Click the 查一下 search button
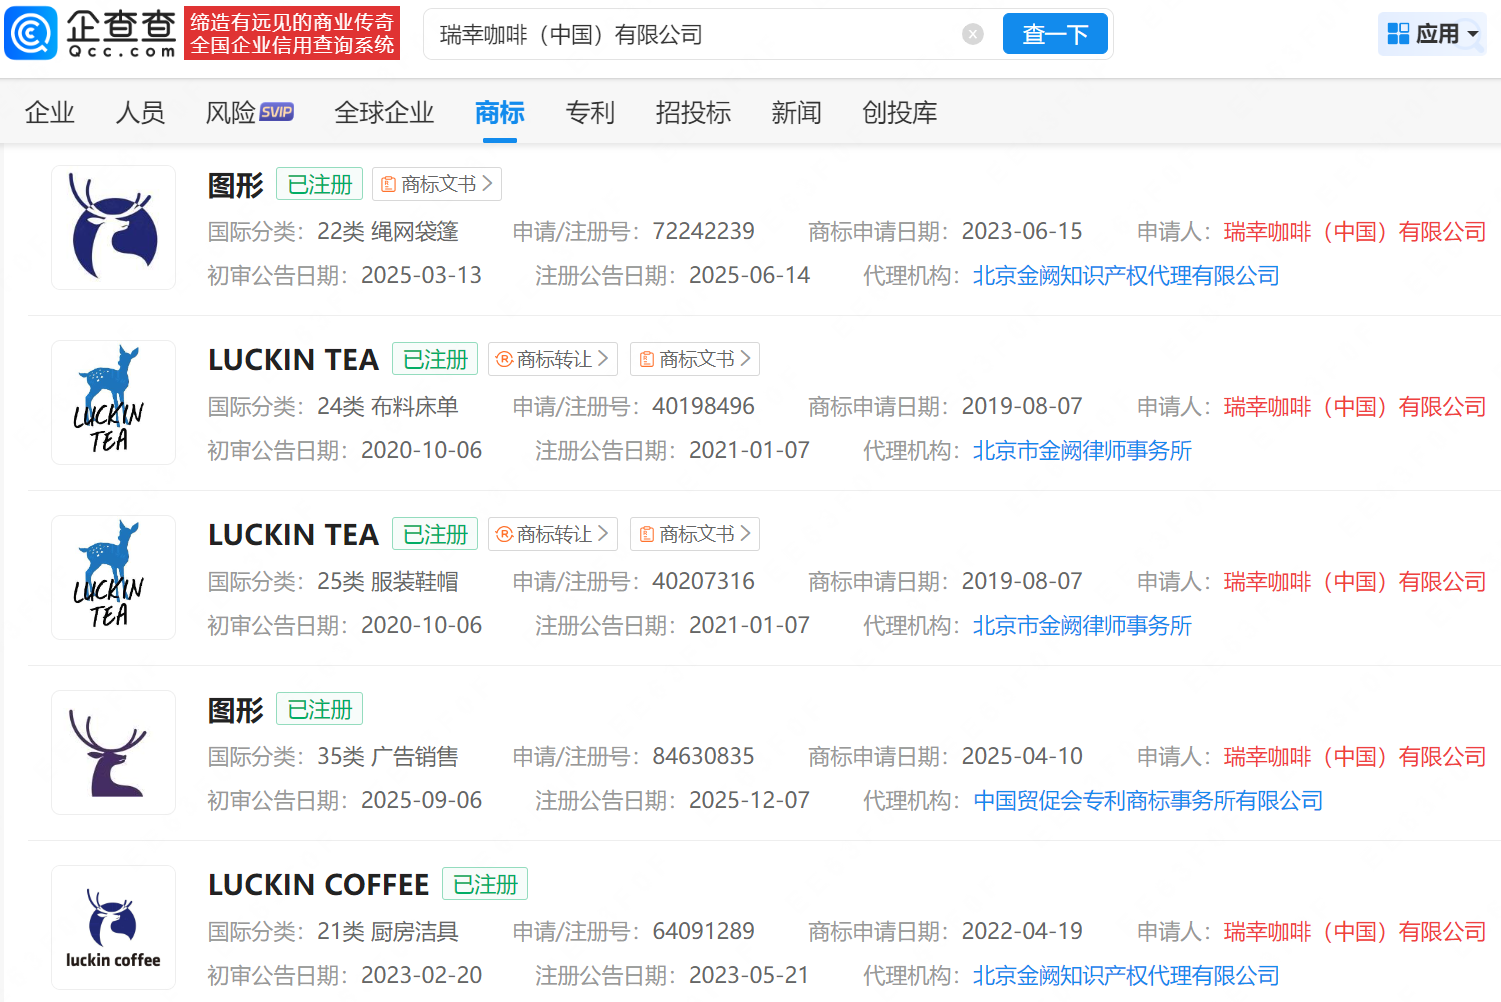The height and width of the screenshot is (1002, 1501). point(1055,34)
